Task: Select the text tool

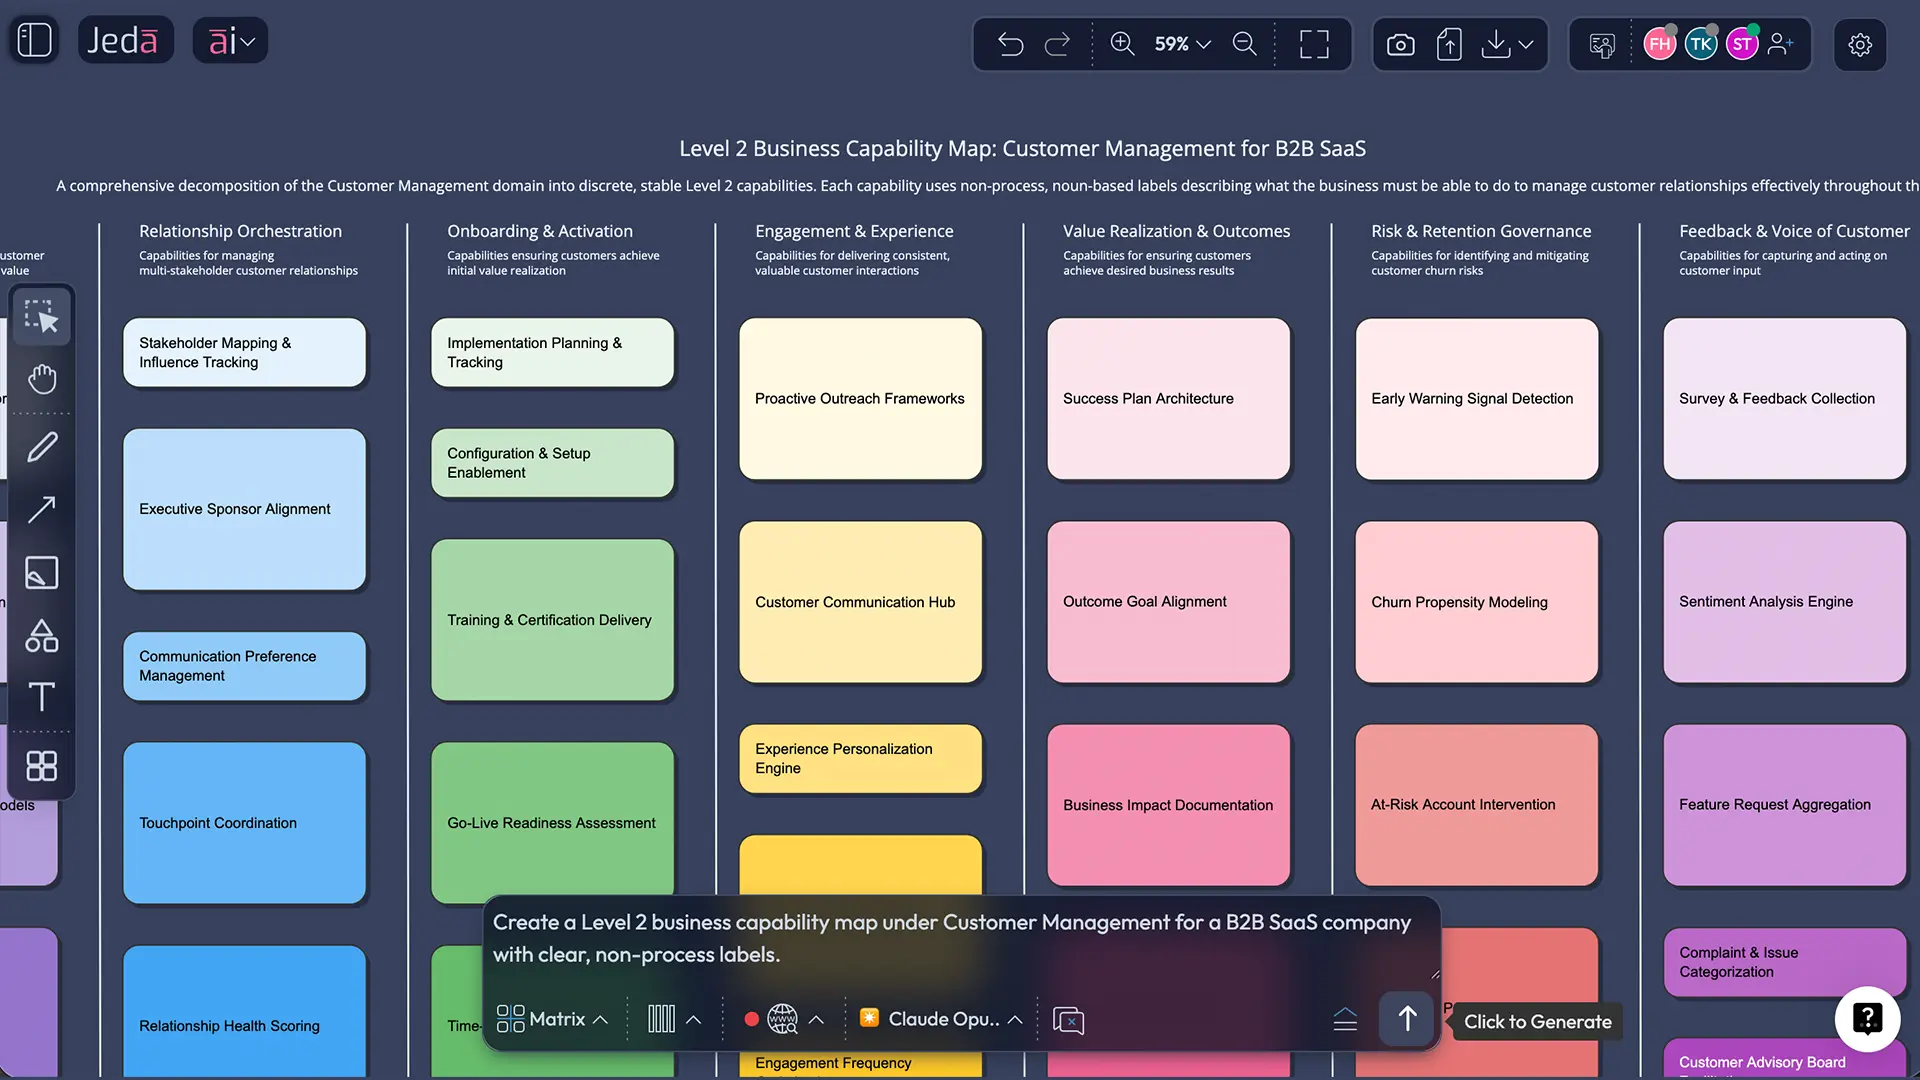Action: tap(42, 697)
